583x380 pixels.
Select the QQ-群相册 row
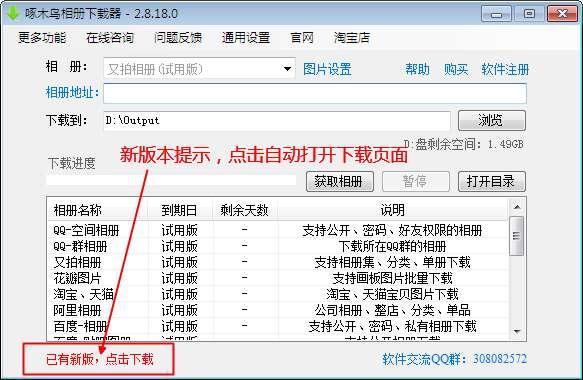[x=278, y=246]
